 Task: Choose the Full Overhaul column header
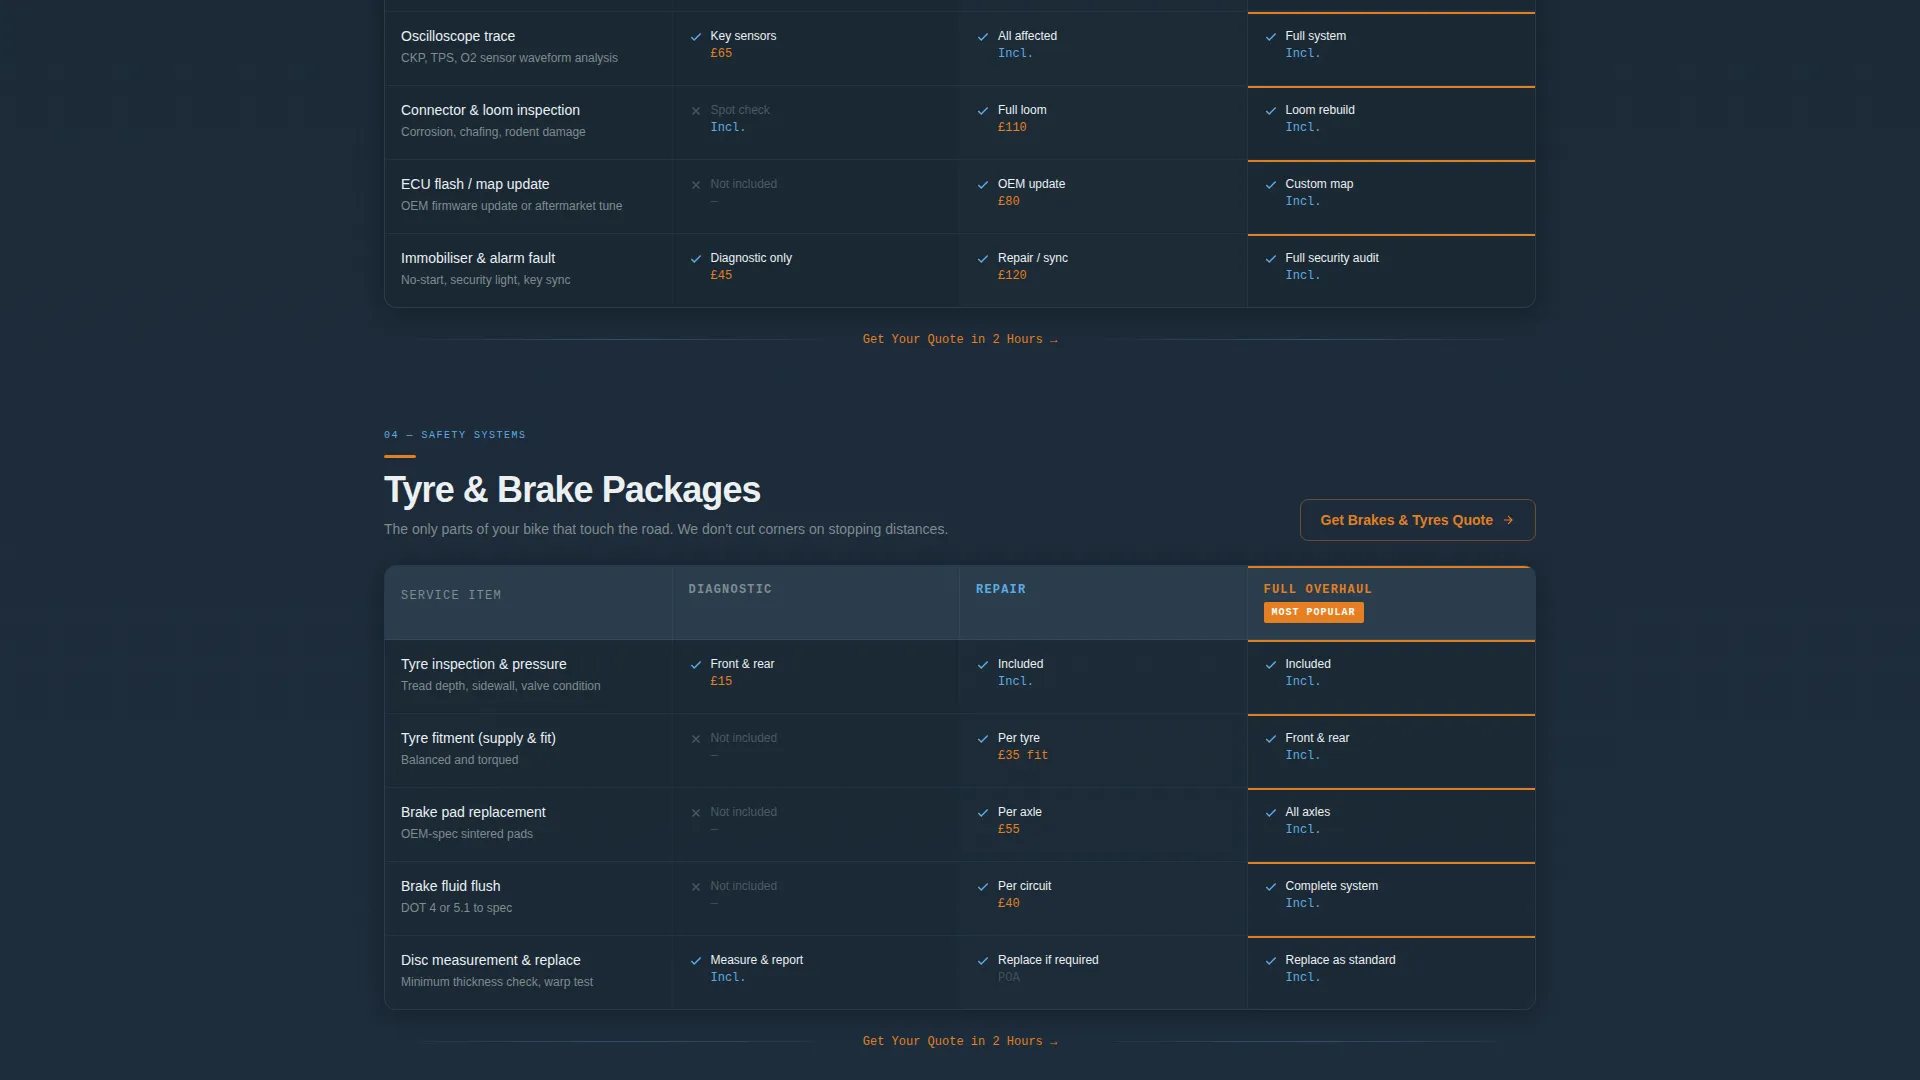pos(1317,589)
